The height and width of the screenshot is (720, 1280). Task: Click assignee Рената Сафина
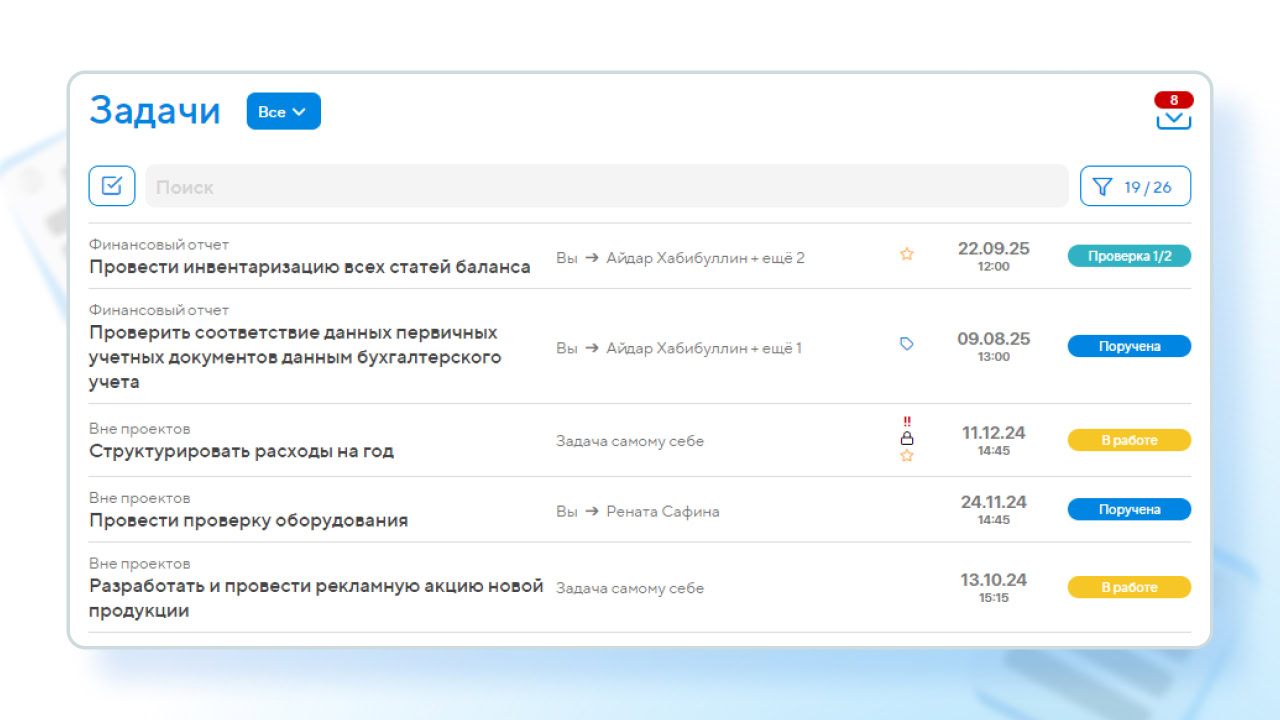[x=665, y=511]
